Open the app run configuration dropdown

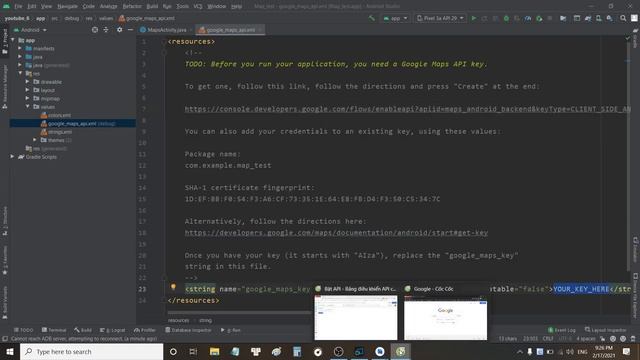(396, 18)
